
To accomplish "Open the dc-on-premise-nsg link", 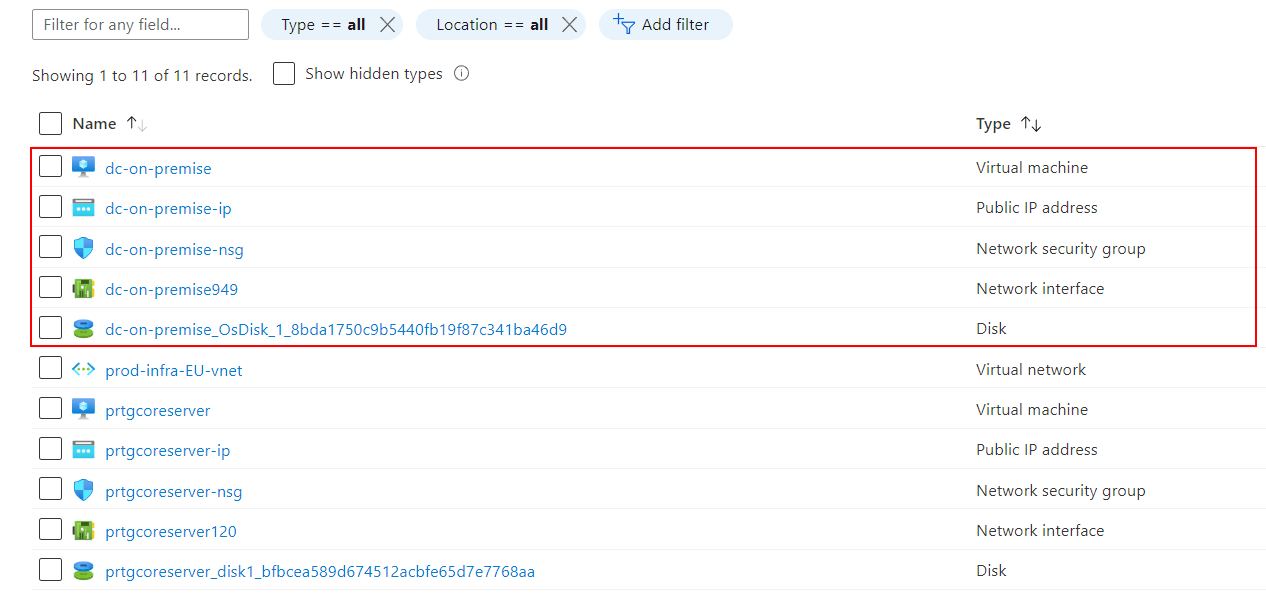I will click(x=174, y=249).
